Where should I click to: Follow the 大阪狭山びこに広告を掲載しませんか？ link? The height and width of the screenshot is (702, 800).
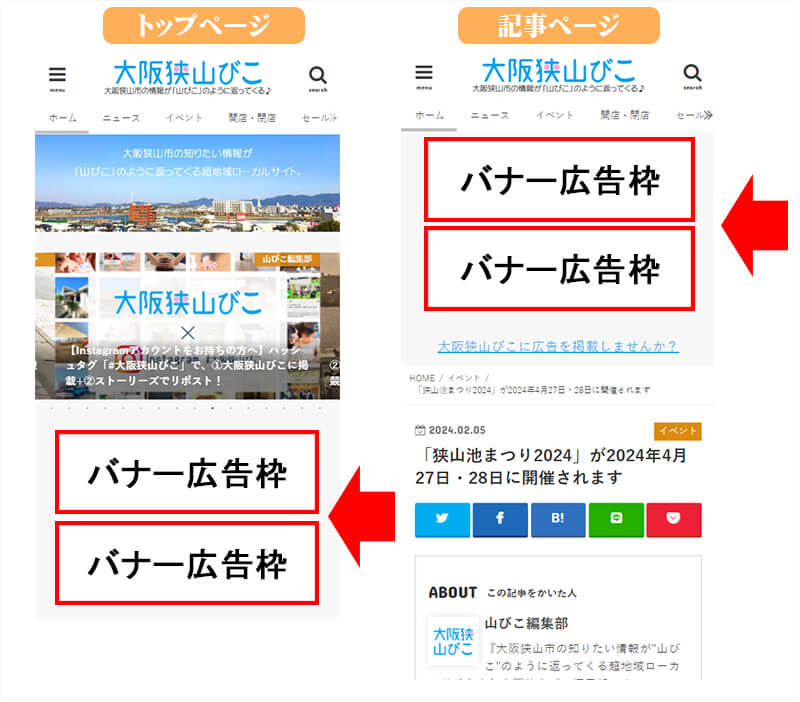(558, 346)
